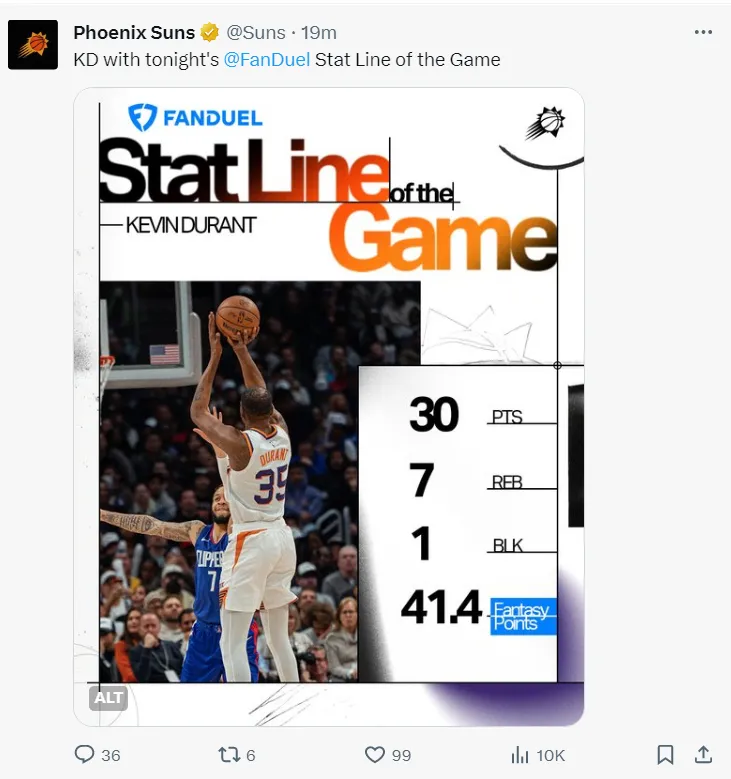The width and height of the screenshot is (731, 779).
Task: Bookmark this Suns tweet
Action: pyautogui.click(x=665, y=755)
